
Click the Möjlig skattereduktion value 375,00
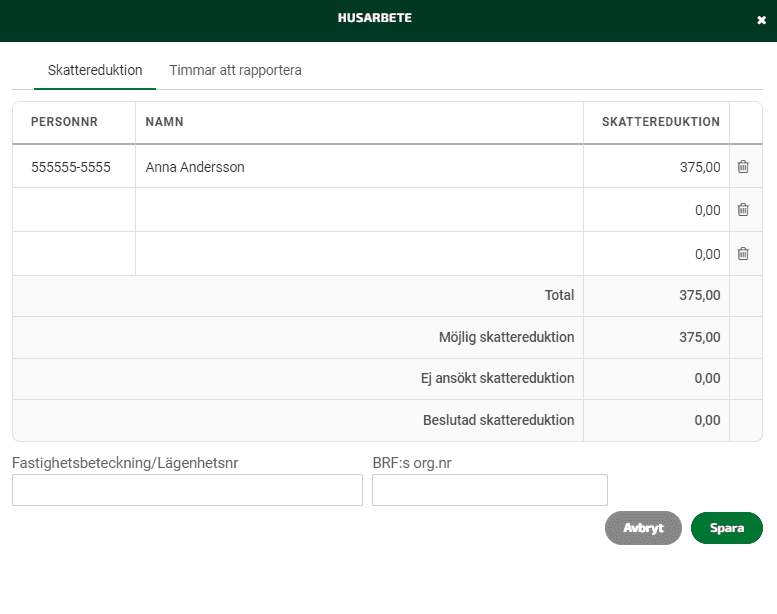pyautogui.click(x=700, y=337)
